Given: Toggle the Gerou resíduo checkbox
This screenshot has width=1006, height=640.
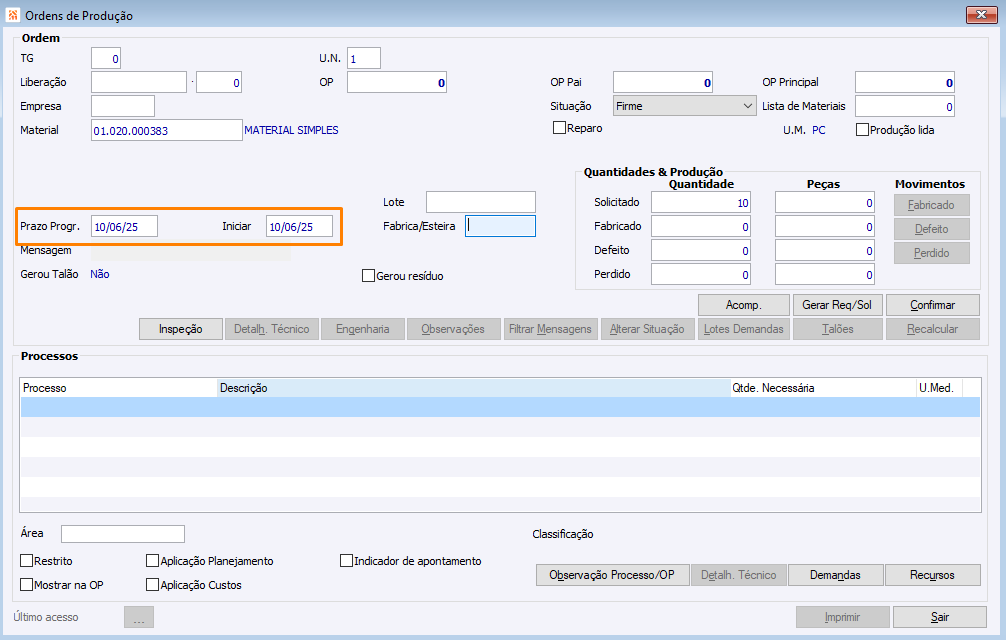Looking at the screenshot, I should coord(368,276).
